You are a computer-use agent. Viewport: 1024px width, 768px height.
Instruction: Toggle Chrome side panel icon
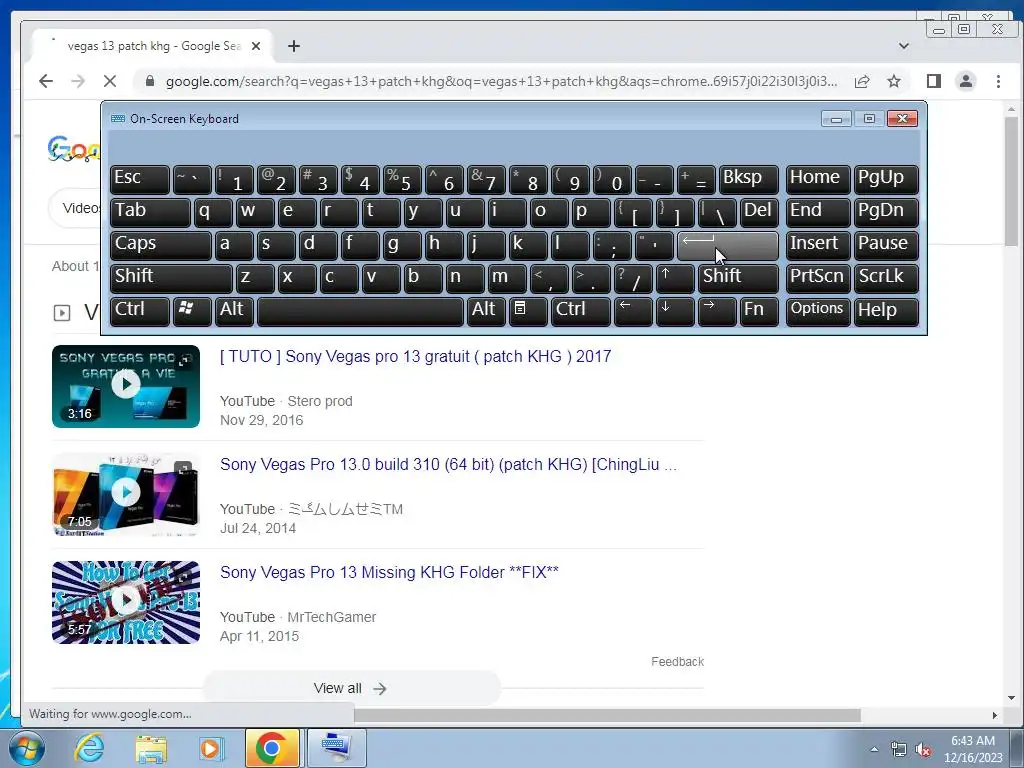tap(934, 81)
